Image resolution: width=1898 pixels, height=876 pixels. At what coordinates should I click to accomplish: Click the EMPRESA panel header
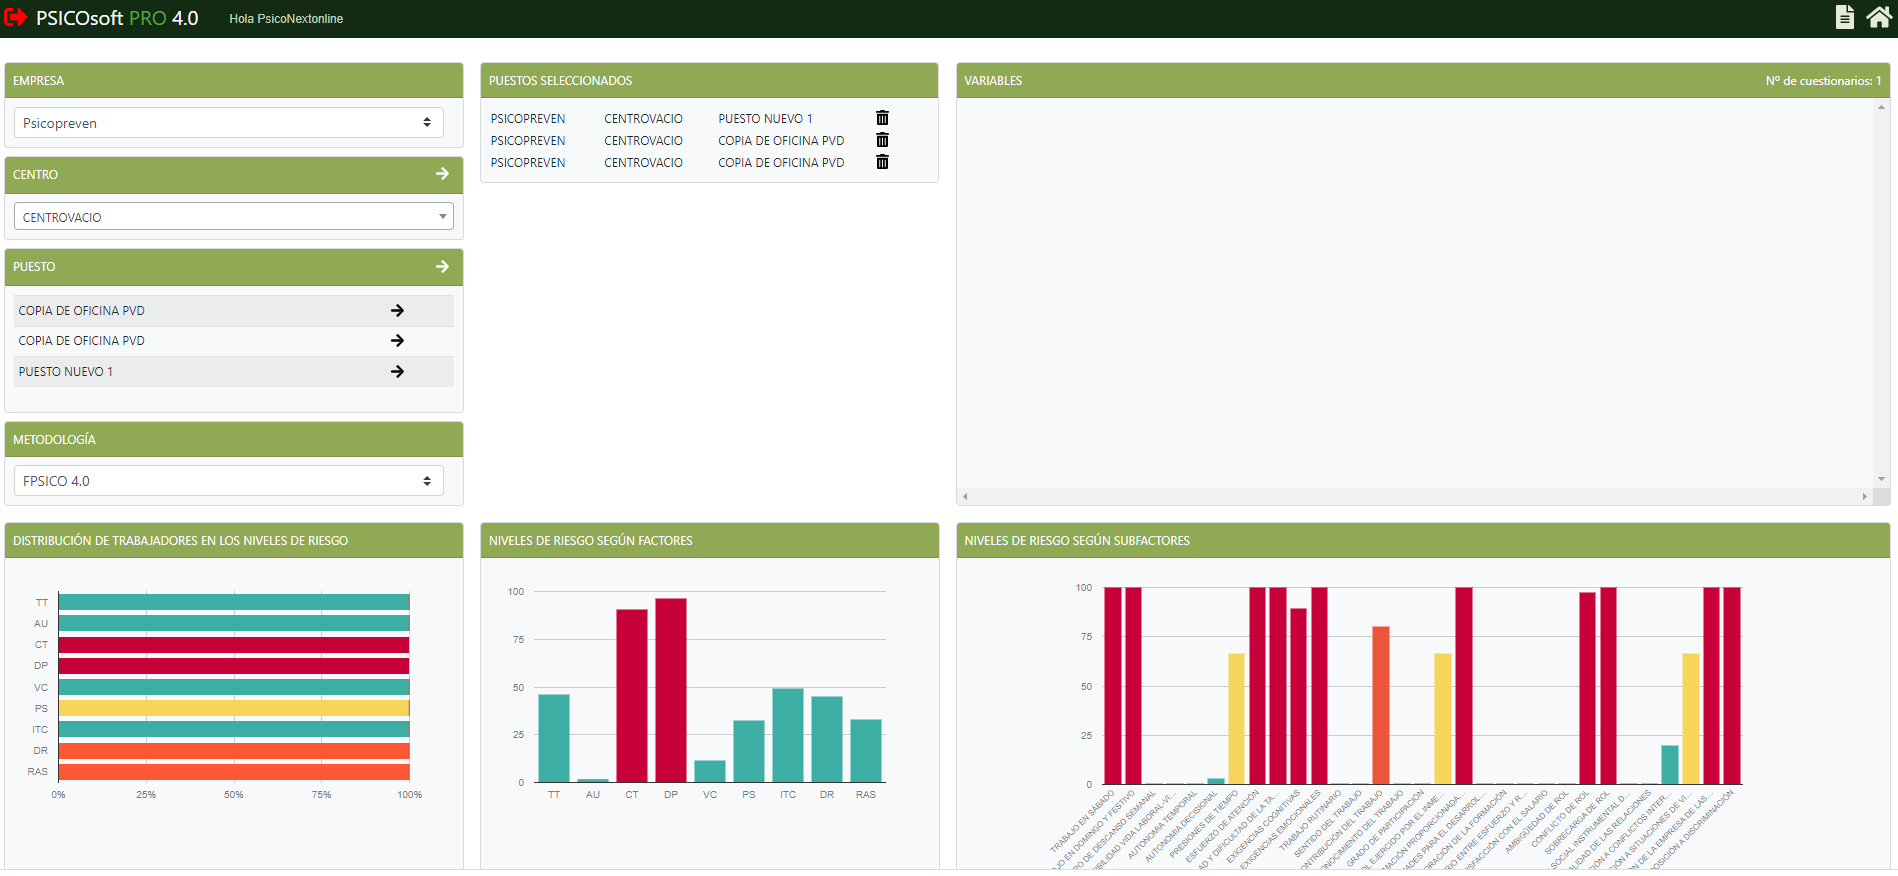pos(234,80)
